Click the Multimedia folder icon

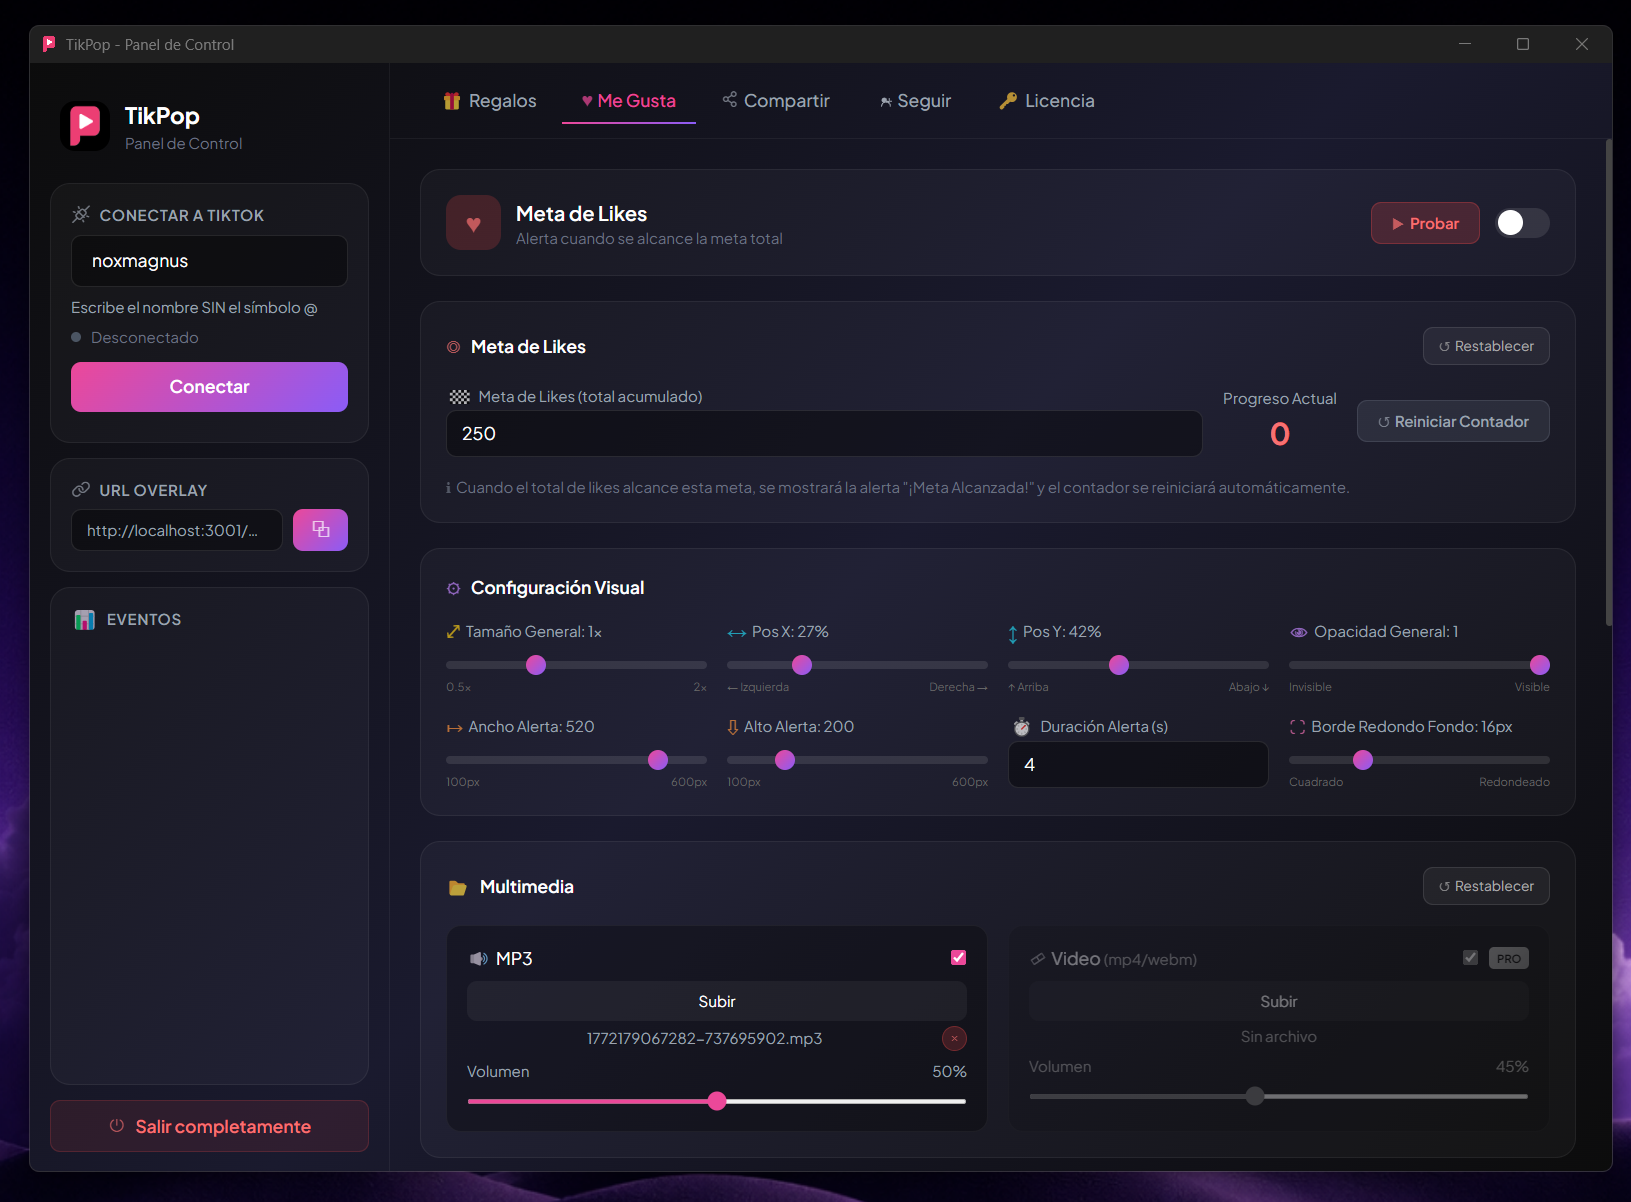[x=458, y=888]
